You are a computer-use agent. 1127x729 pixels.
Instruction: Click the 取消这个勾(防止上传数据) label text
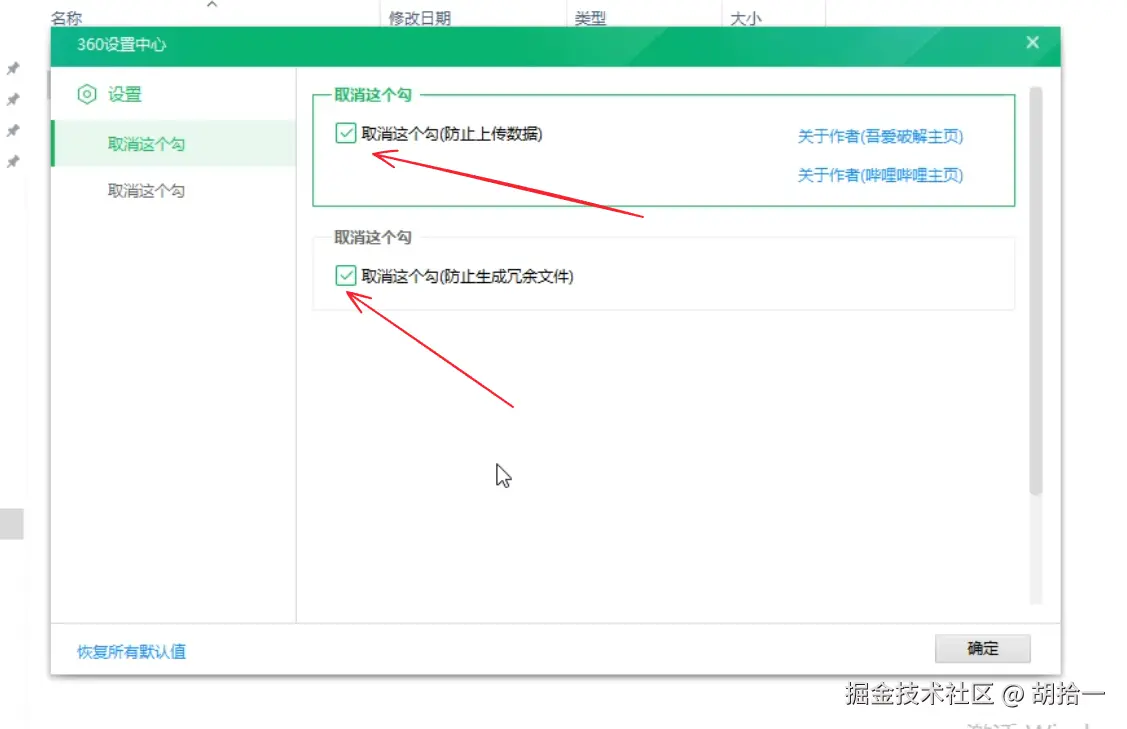[x=452, y=134]
